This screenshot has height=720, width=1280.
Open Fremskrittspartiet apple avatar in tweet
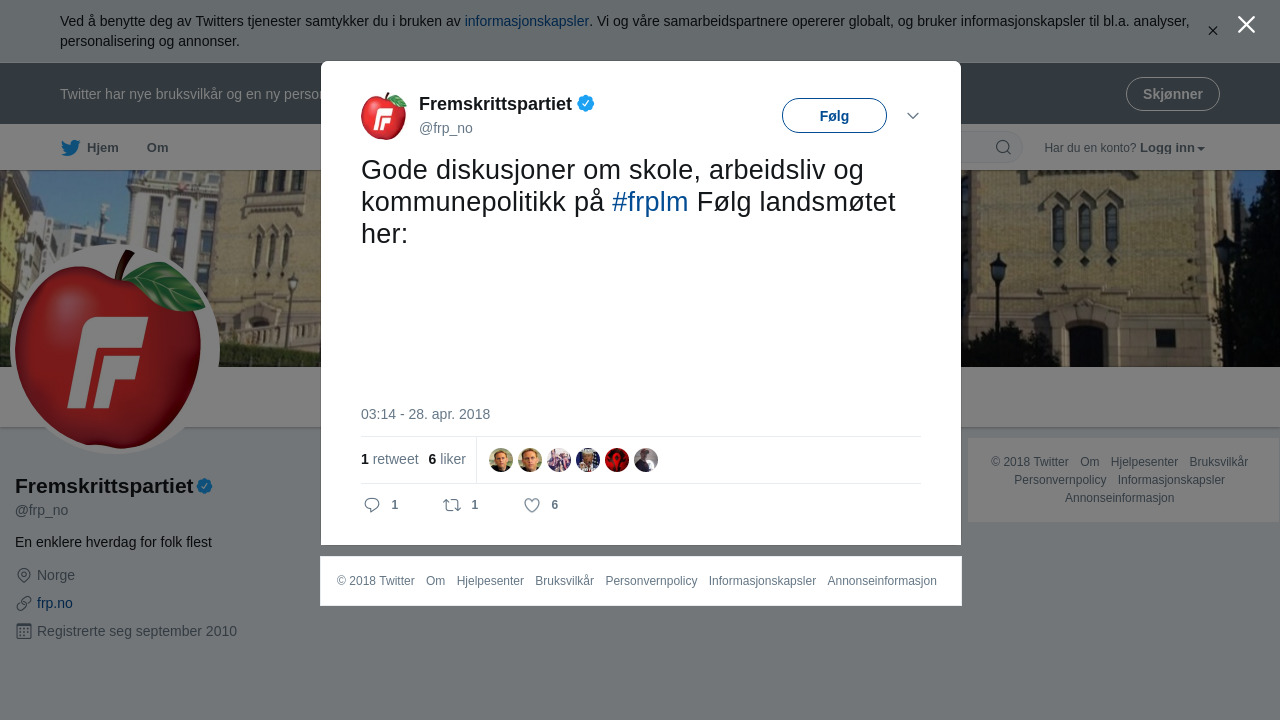point(384,116)
